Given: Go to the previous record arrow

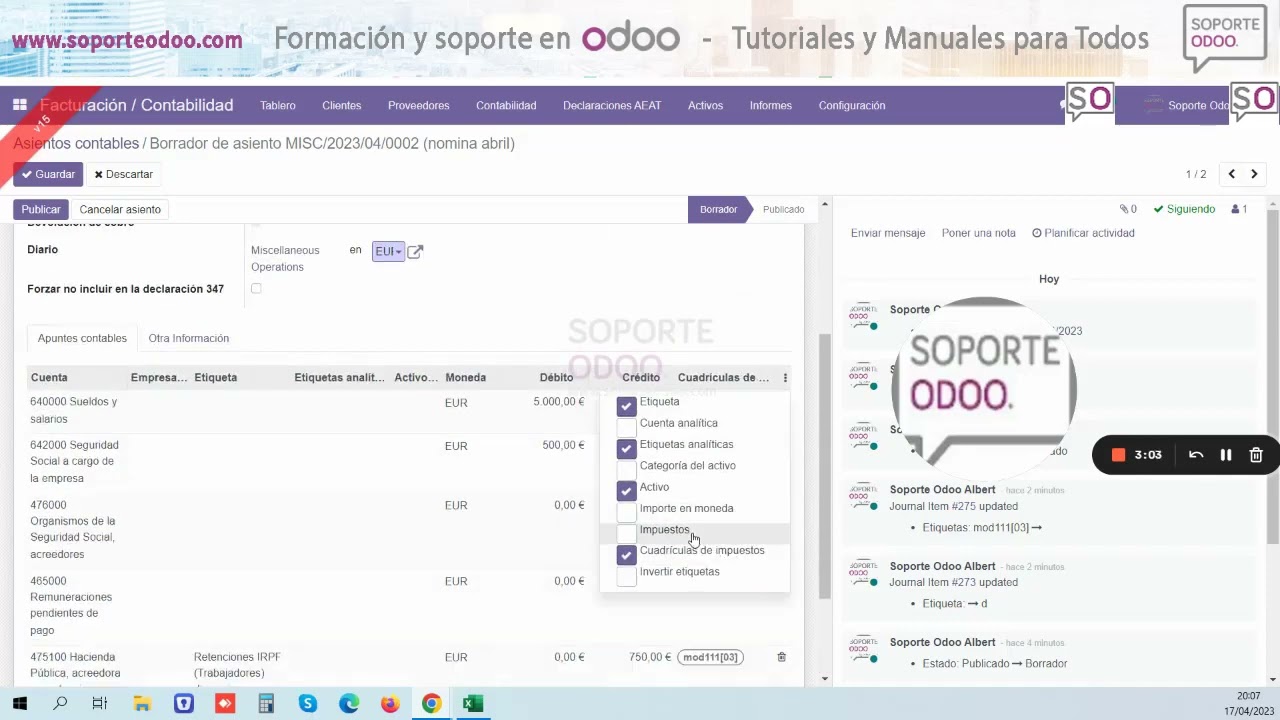Looking at the screenshot, I should coord(1232,174).
